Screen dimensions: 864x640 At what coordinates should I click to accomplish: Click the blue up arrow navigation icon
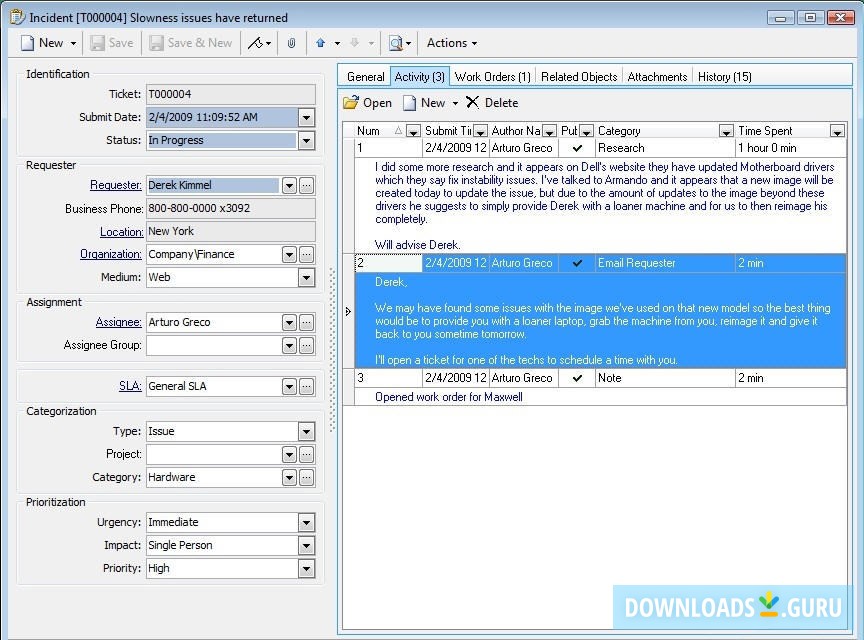(x=321, y=43)
